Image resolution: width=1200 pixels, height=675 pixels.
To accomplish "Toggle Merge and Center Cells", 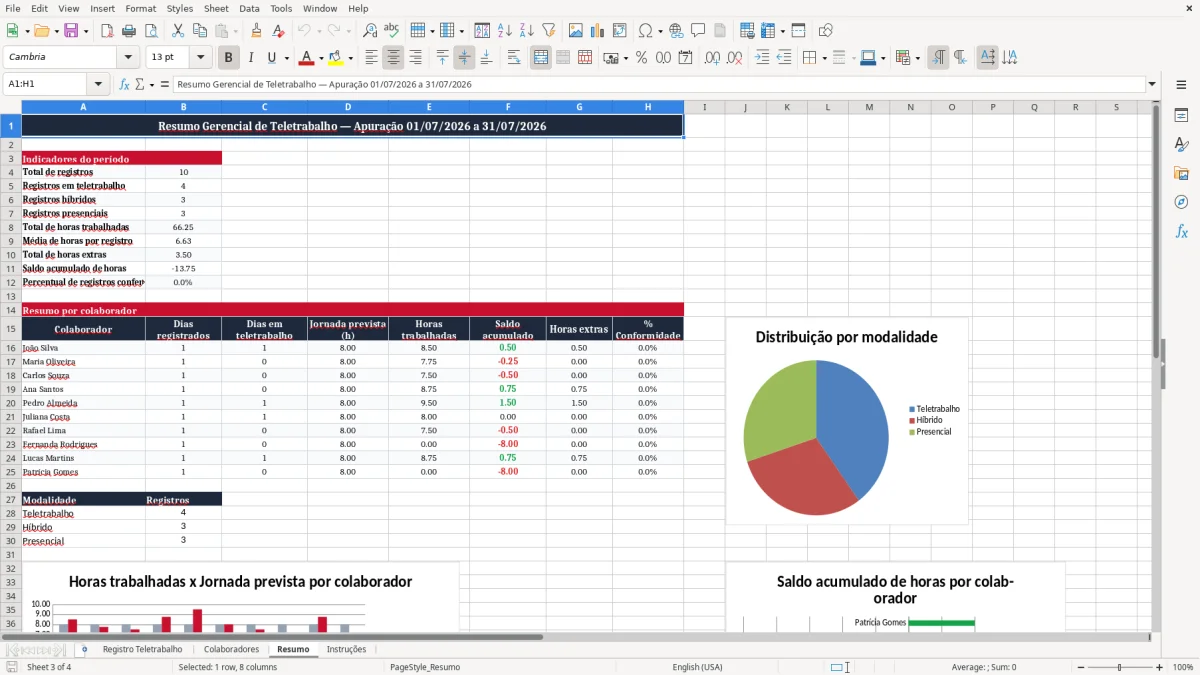I will click(x=541, y=58).
